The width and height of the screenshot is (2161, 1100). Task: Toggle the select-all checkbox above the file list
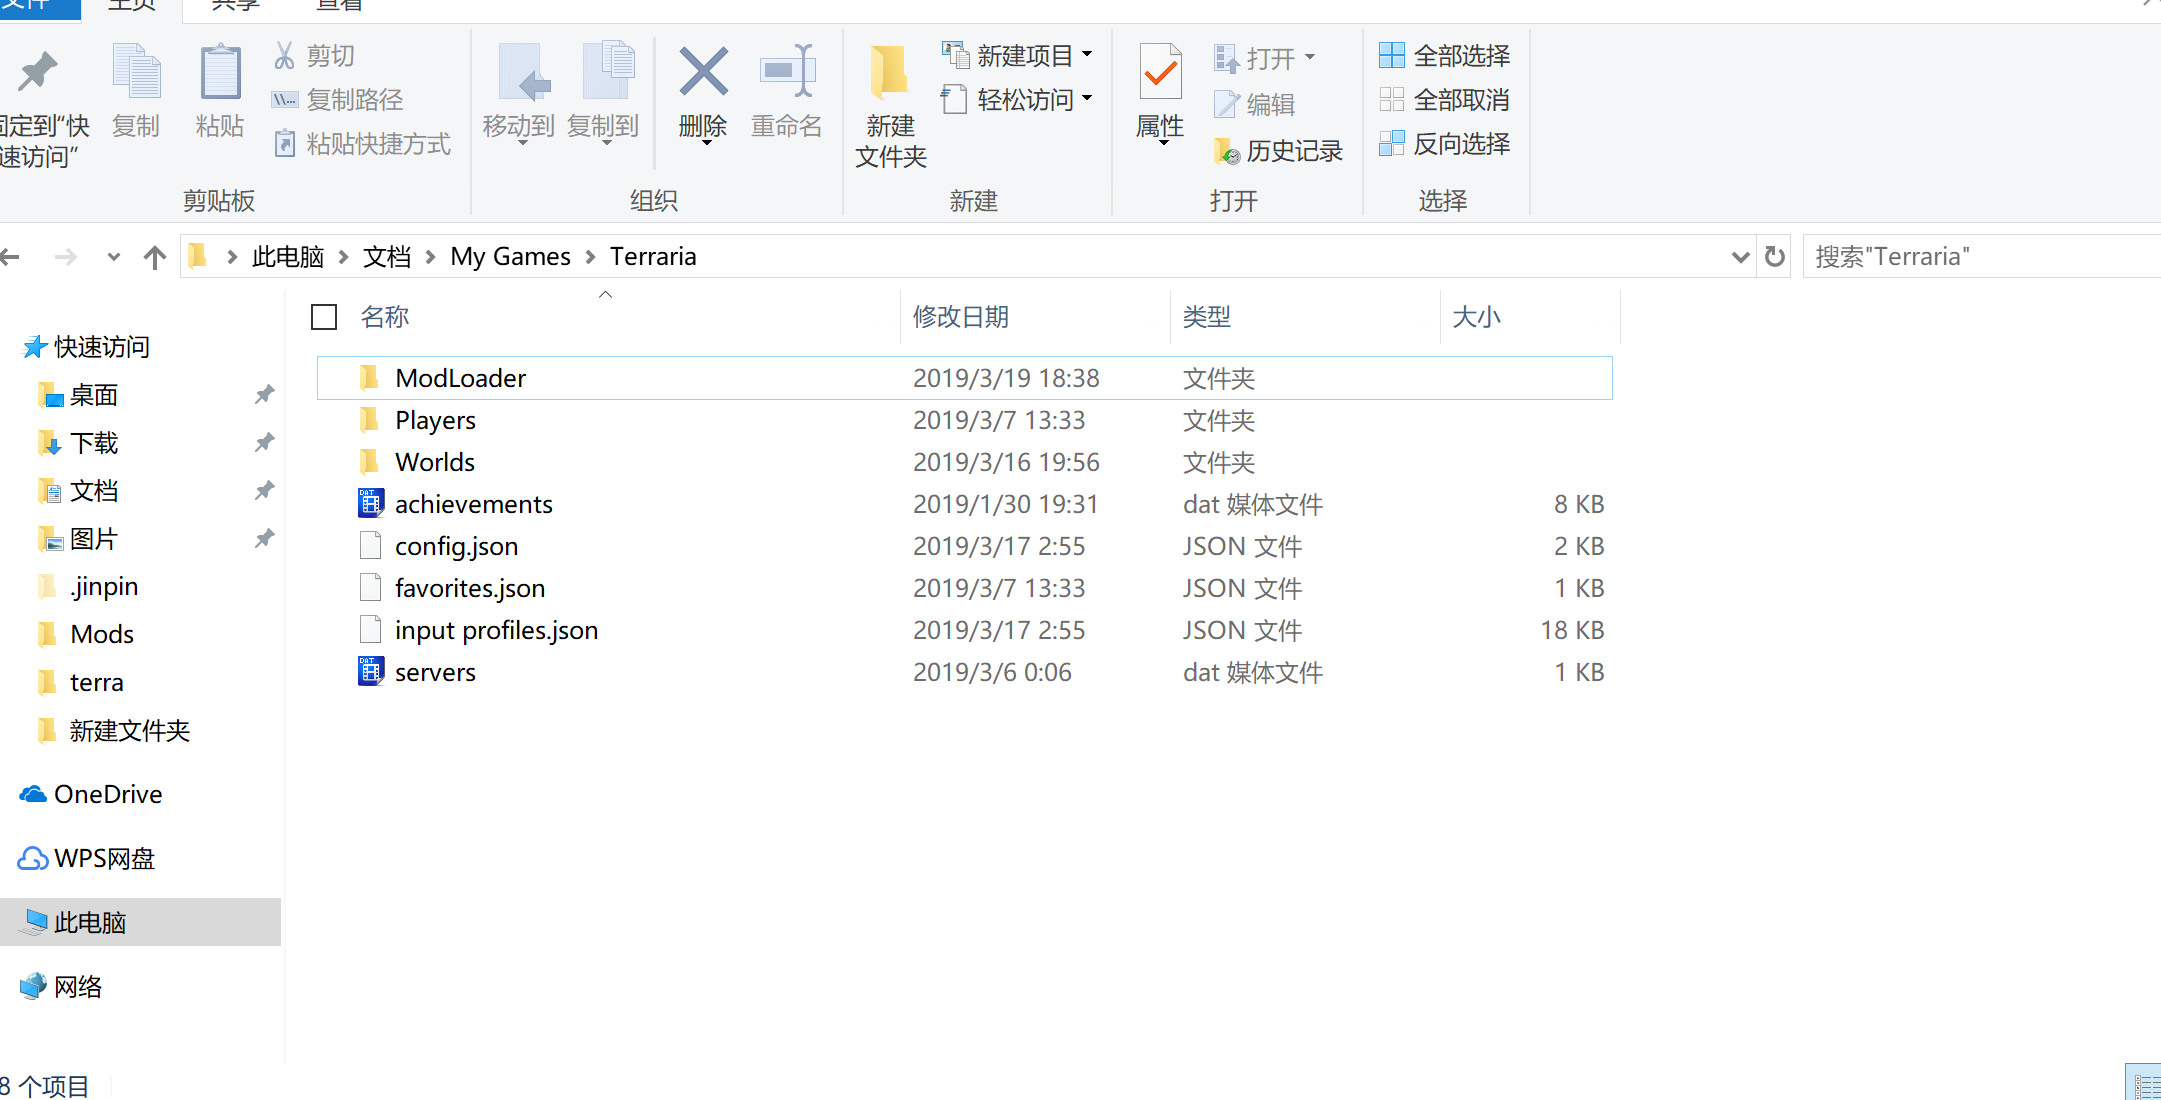point(324,316)
